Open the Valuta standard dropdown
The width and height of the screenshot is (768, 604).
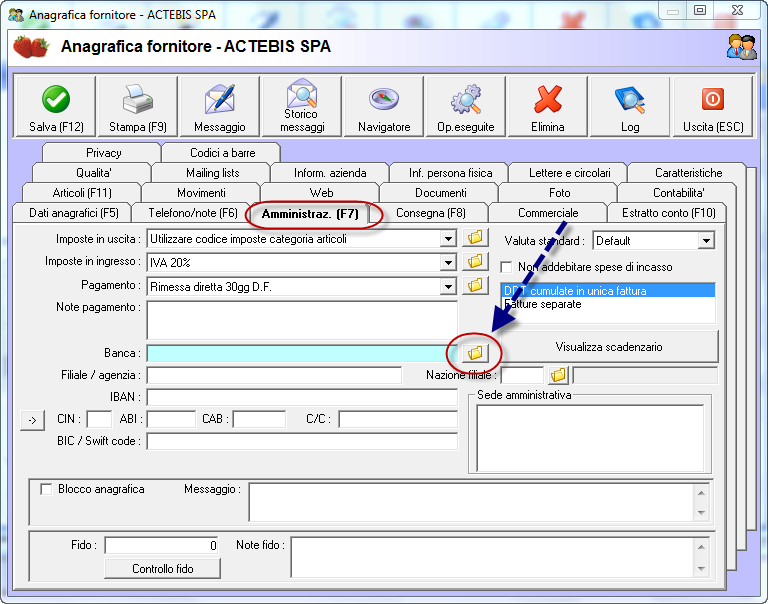pyautogui.click(x=706, y=241)
